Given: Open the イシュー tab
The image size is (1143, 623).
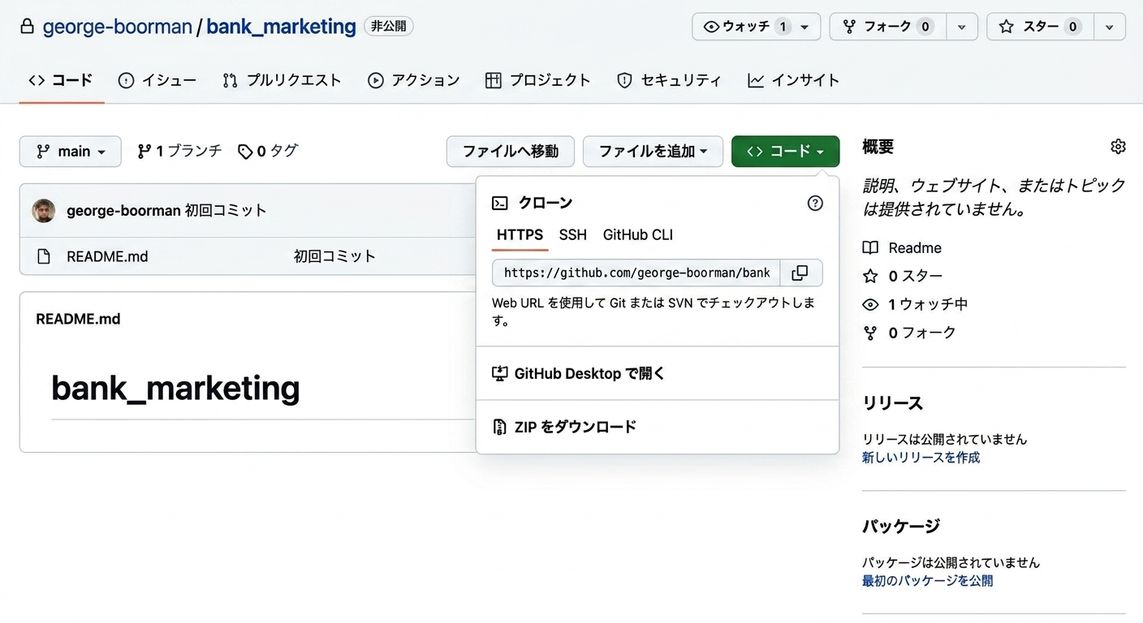Looking at the screenshot, I should point(157,80).
